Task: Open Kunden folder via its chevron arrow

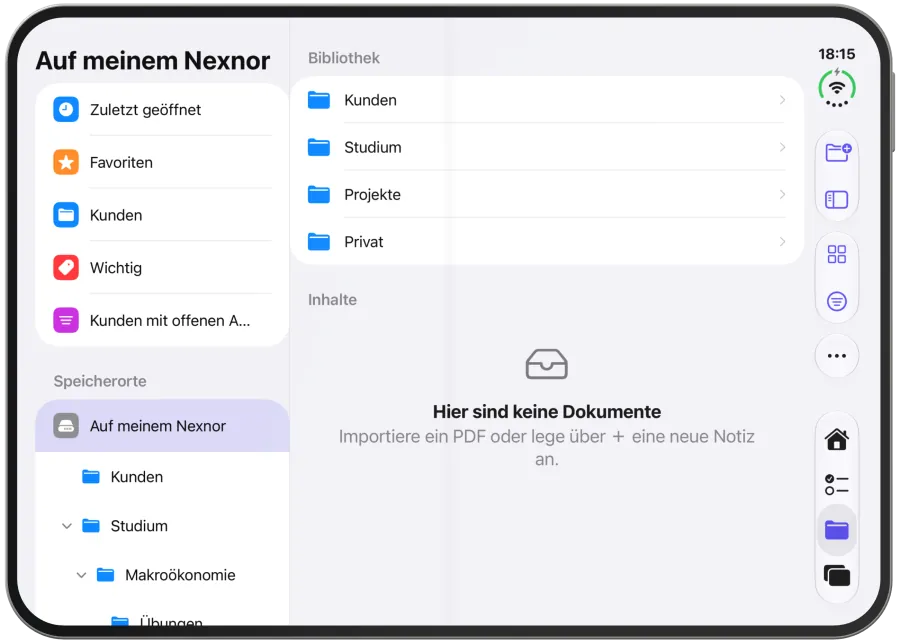Action: tap(782, 100)
